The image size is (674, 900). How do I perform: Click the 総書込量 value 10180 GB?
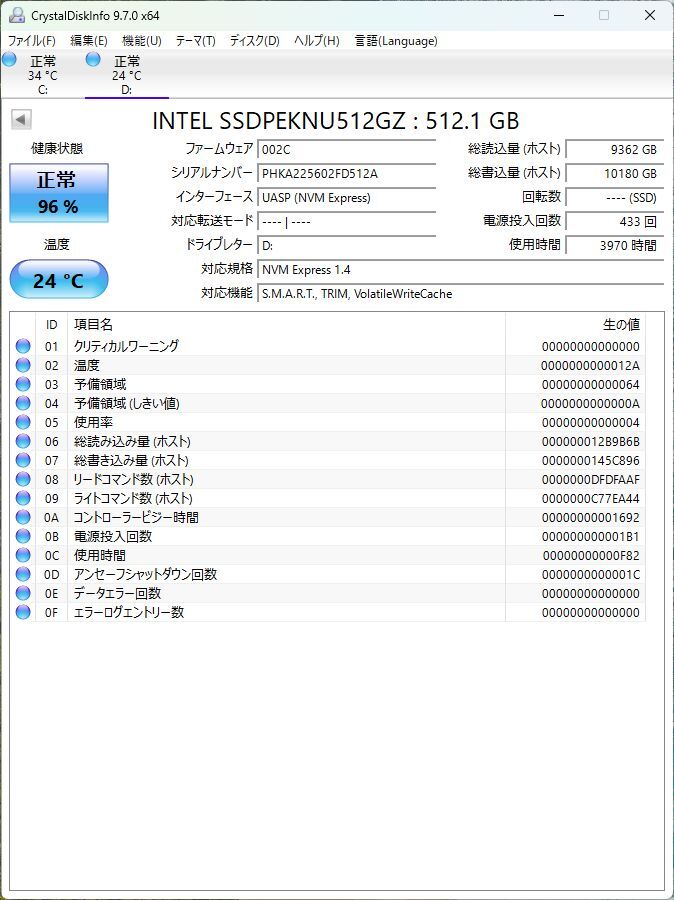coord(614,173)
